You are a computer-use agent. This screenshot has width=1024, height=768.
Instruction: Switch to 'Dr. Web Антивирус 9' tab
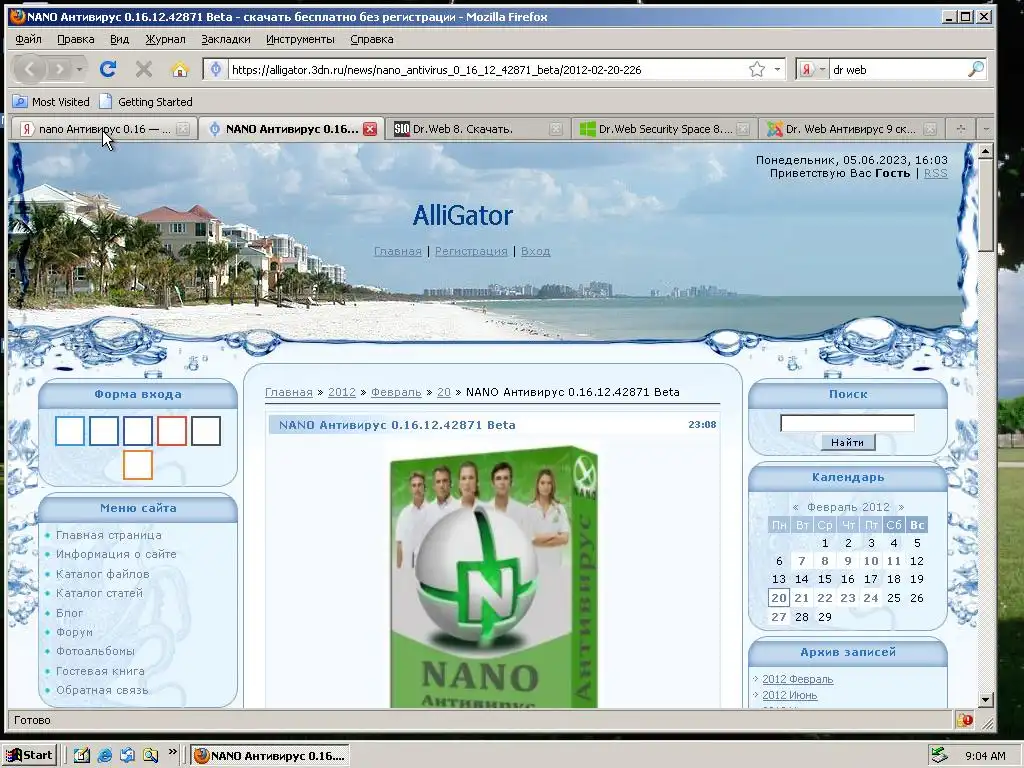851,129
